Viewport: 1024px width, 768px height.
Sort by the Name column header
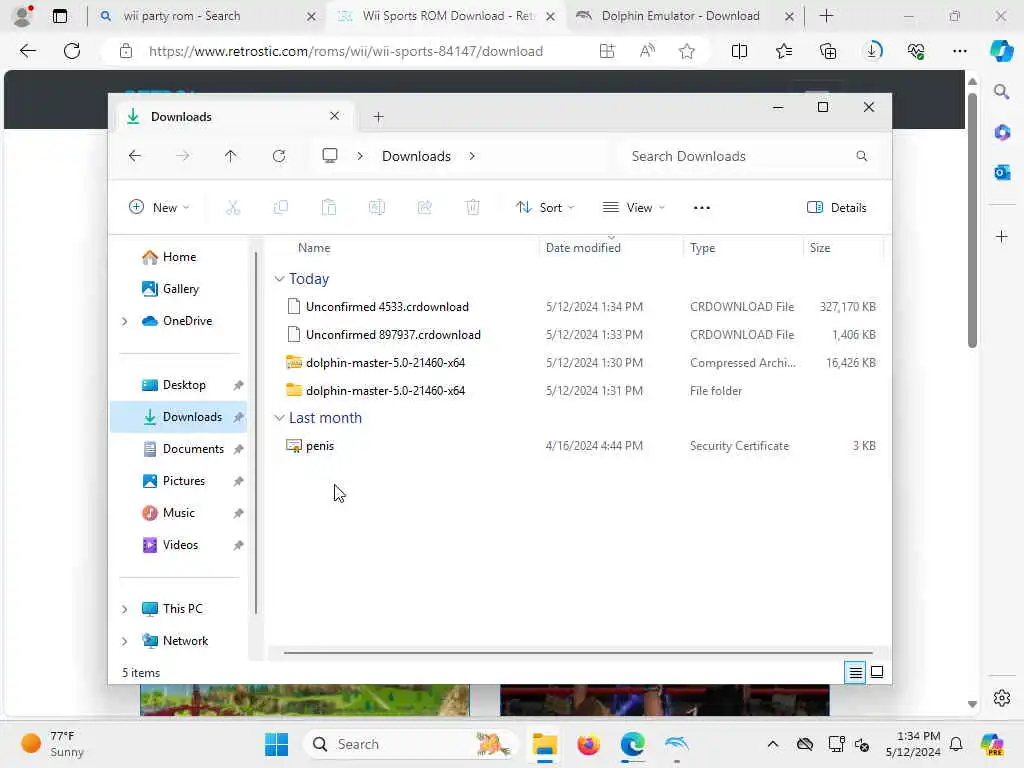click(313, 248)
